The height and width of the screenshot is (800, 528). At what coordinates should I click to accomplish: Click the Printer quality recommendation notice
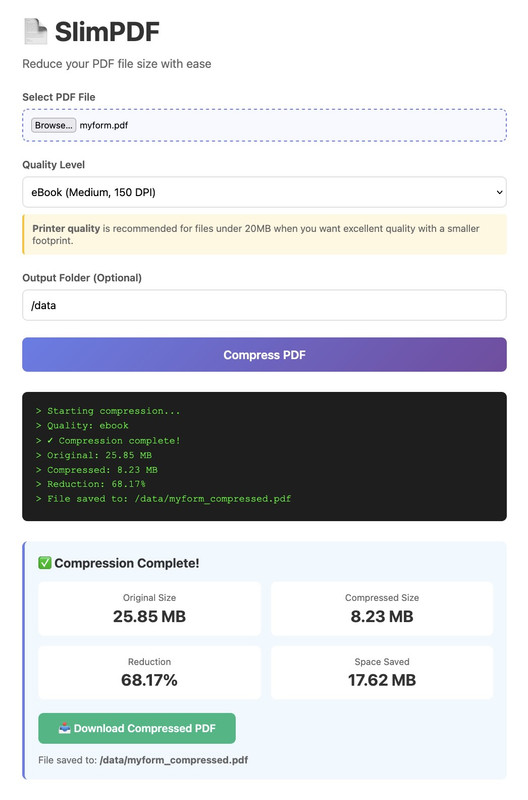[x=264, y=235]
